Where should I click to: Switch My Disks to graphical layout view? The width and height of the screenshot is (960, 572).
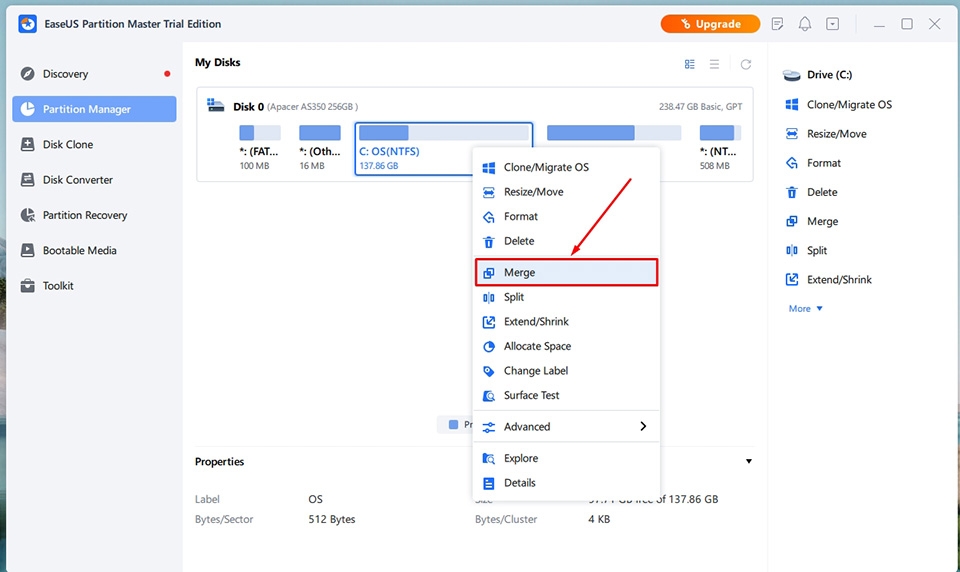click(689, 64)
